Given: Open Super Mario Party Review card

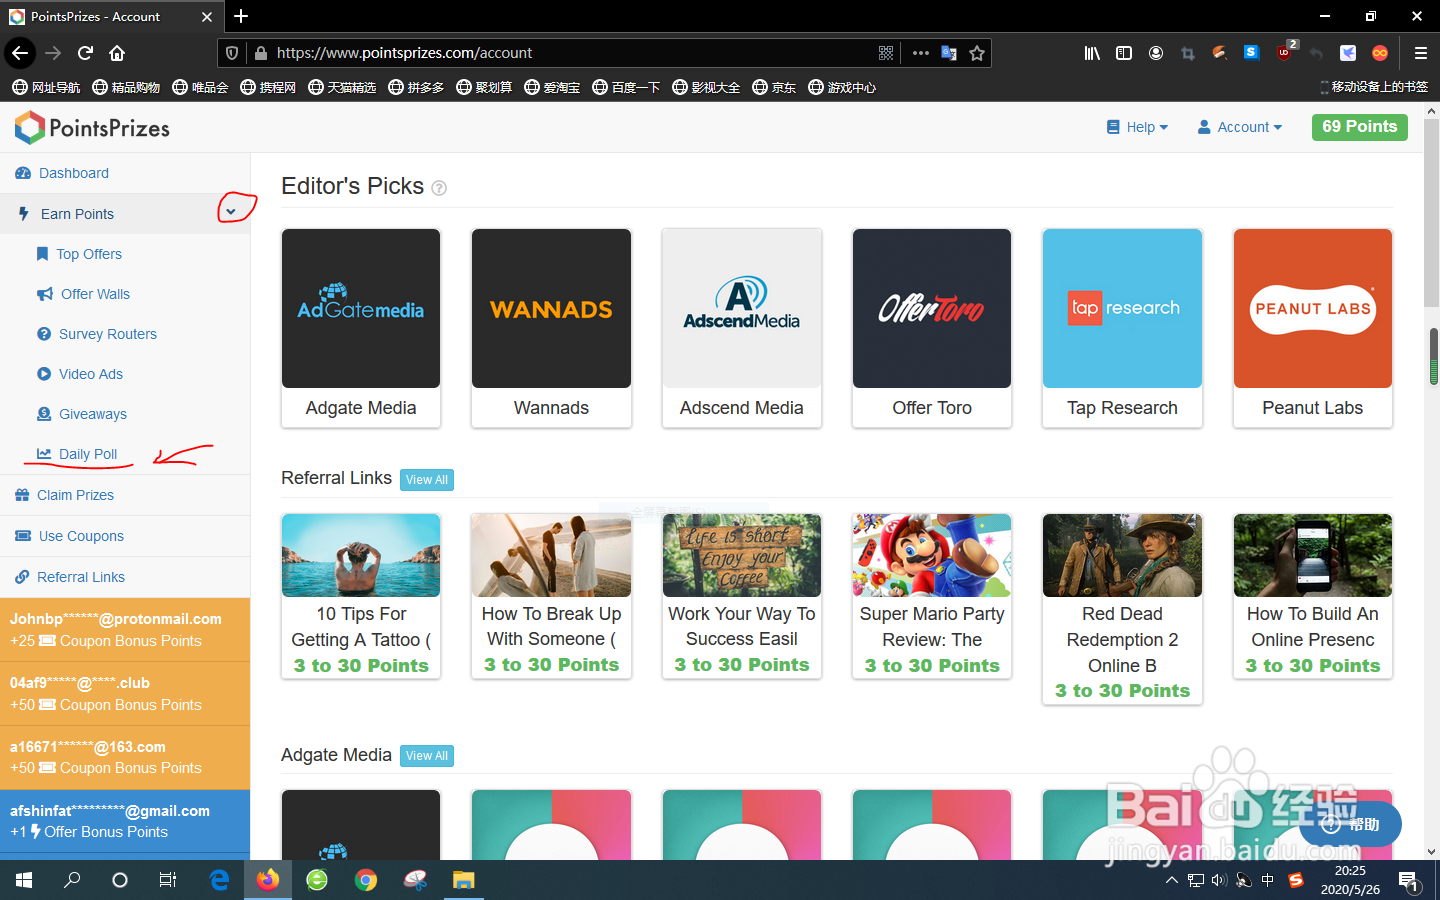Looking at the screenshot, I should click(932, 596).
